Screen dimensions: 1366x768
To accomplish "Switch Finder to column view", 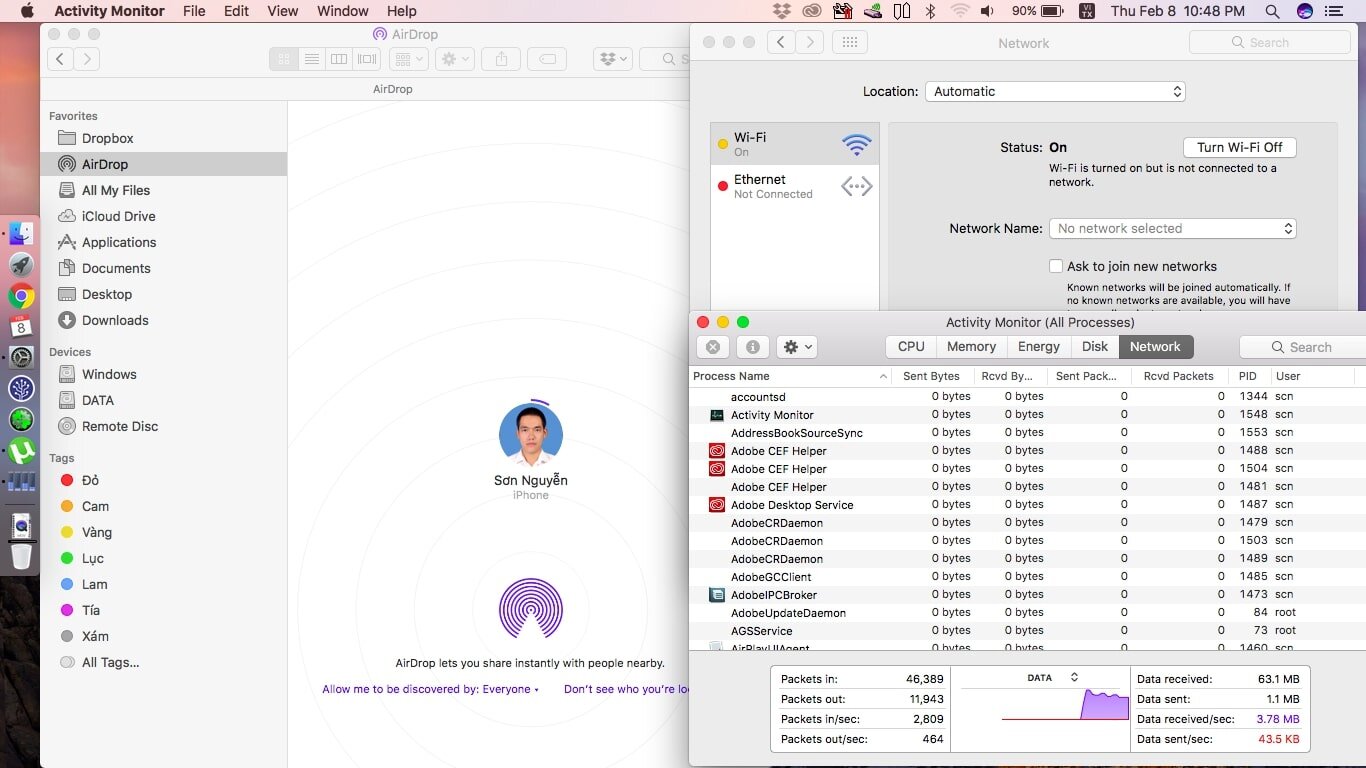I will pyautogui.click(x=339, y=59).
